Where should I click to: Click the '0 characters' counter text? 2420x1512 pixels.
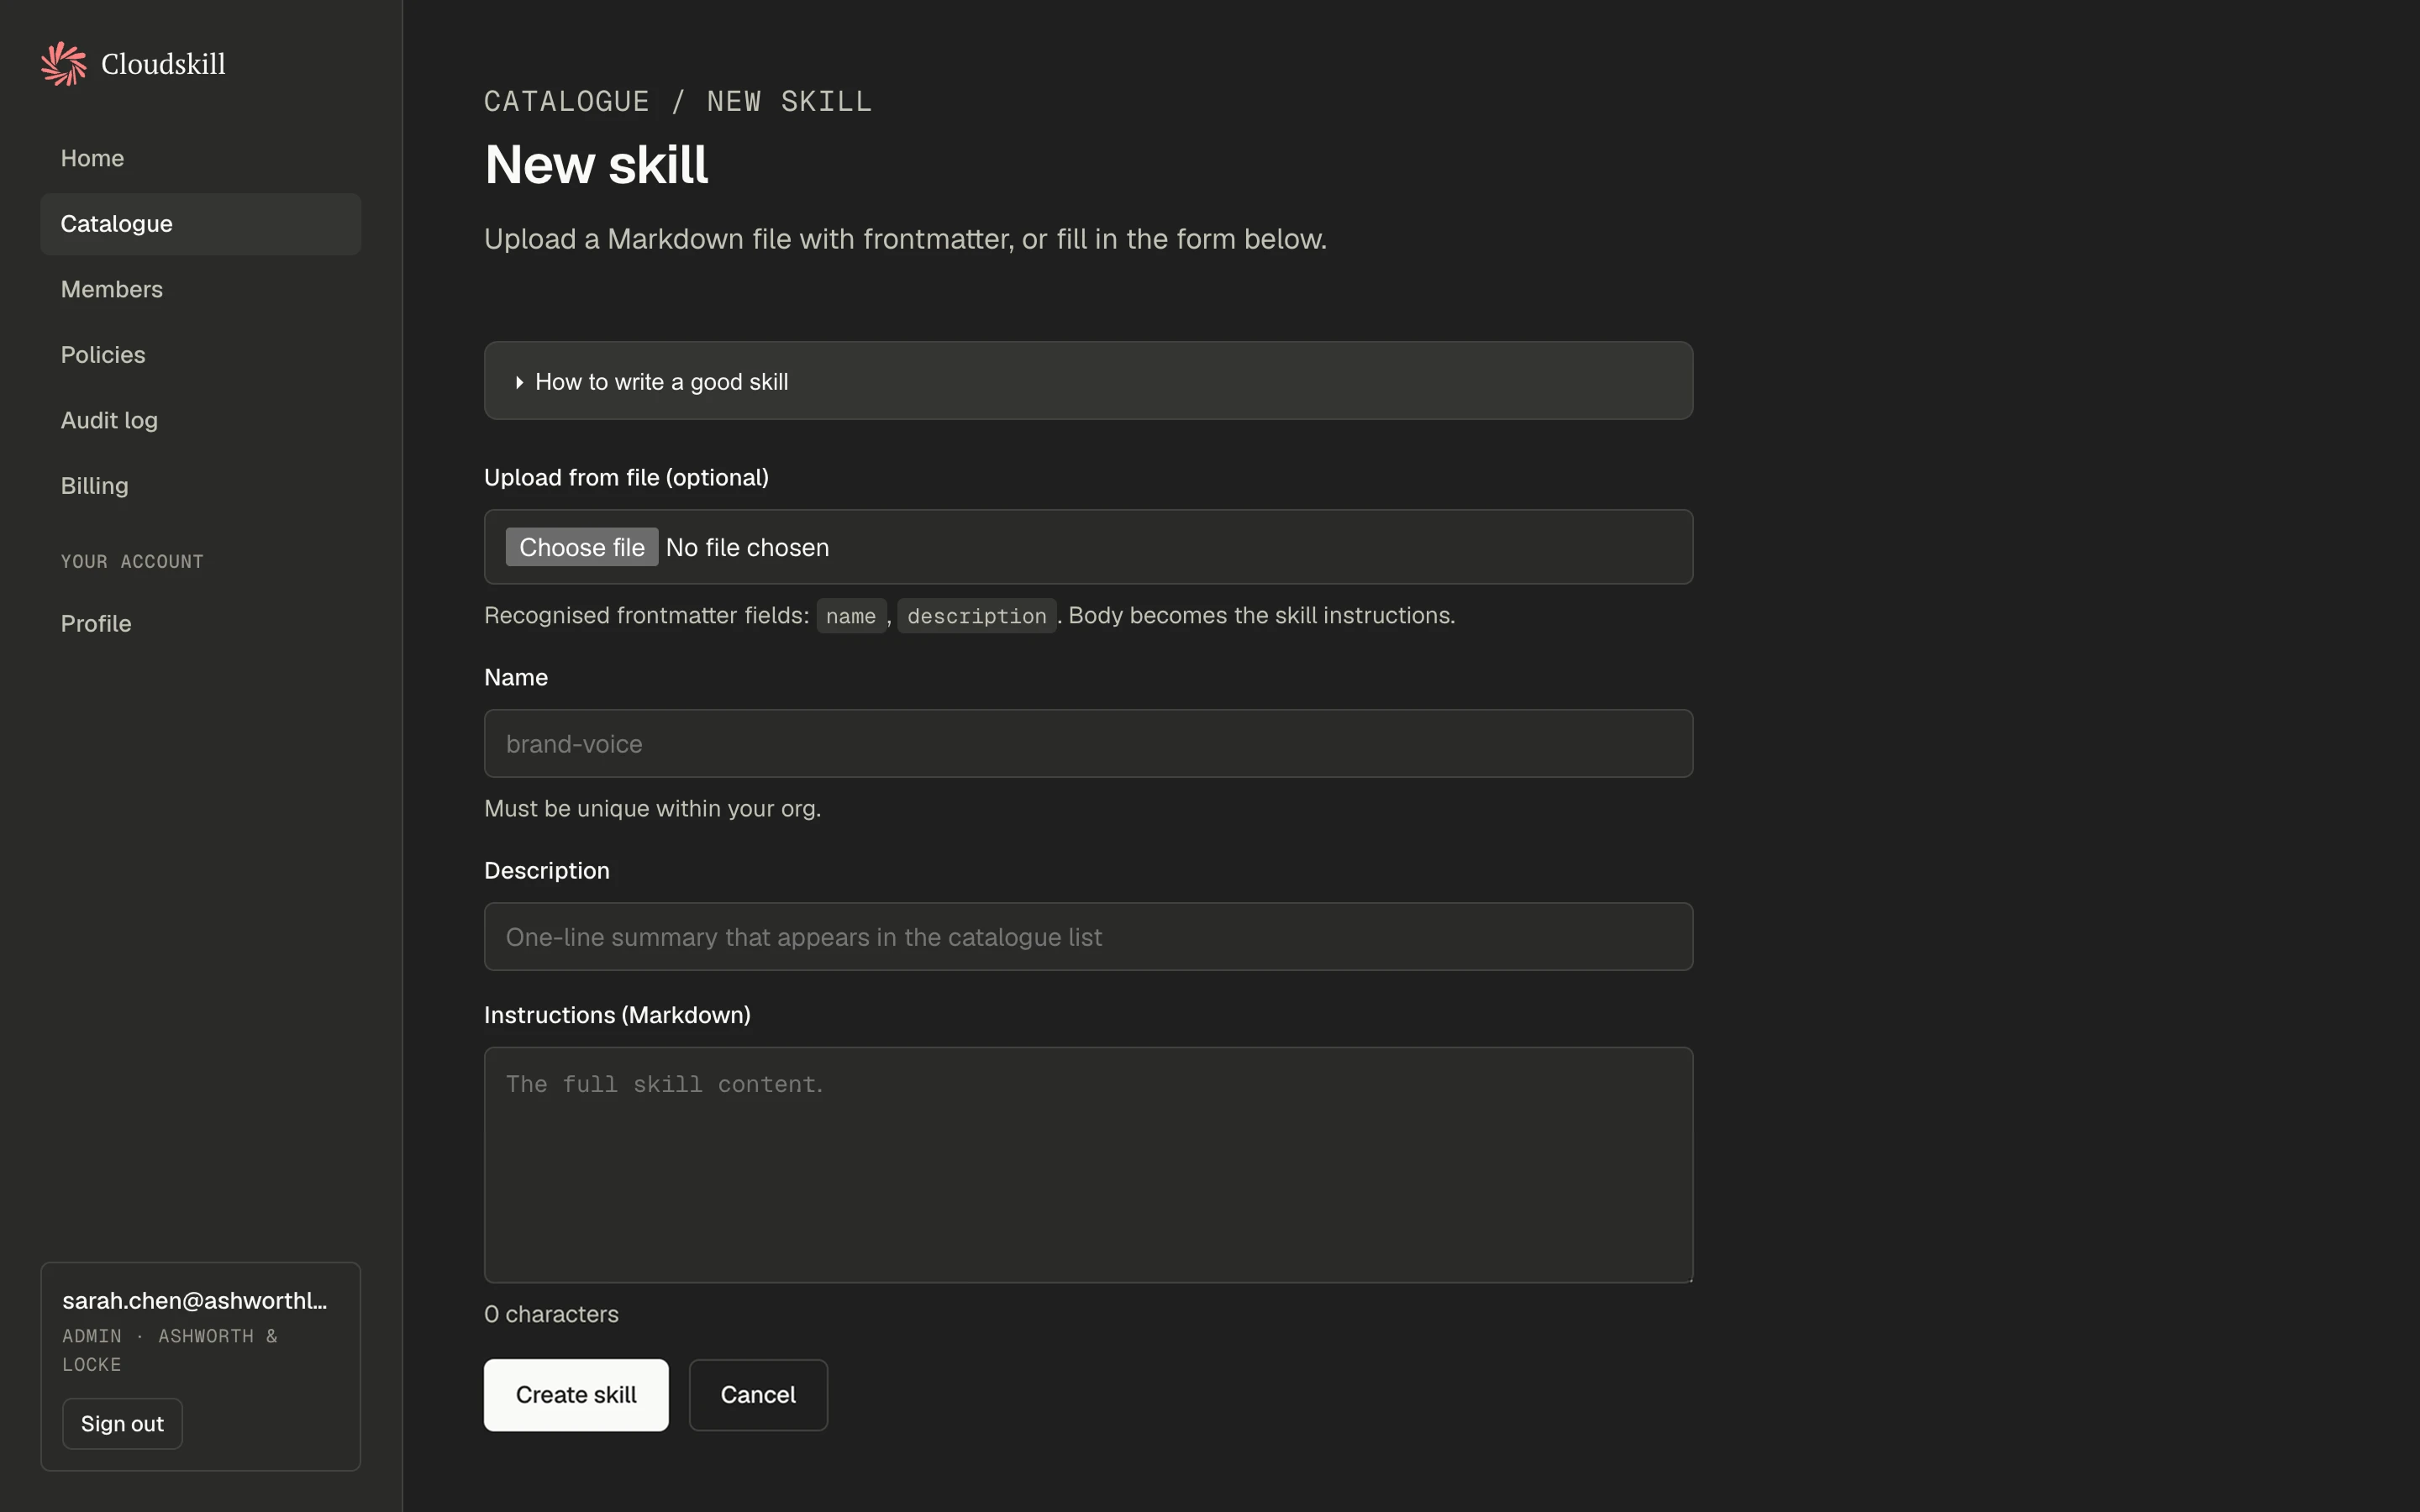pyautogui.click(x=551, y=1314)
